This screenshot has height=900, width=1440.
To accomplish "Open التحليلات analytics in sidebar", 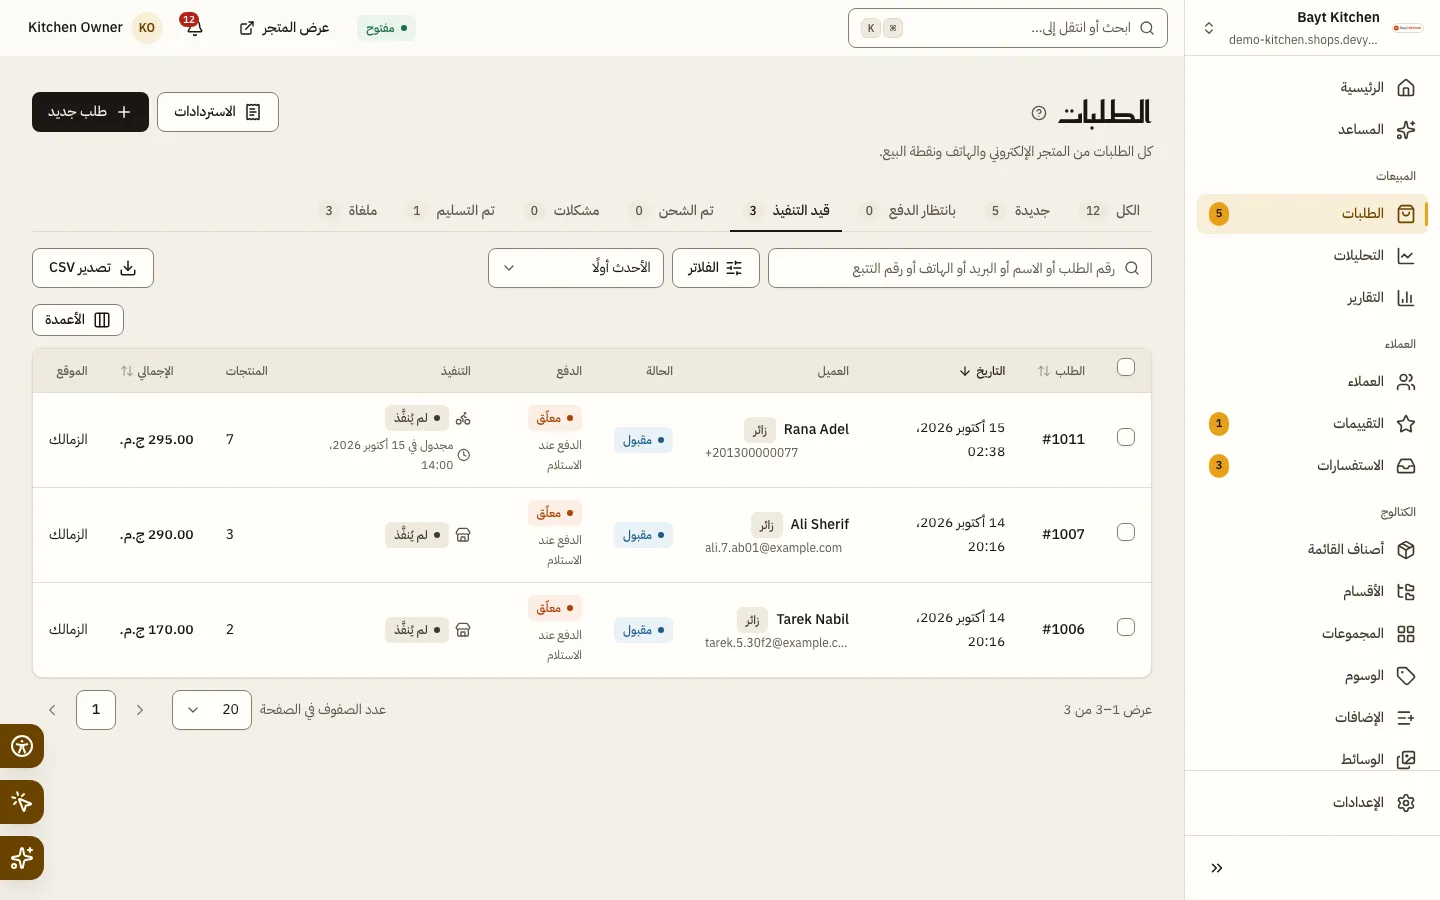I will (x=1312, y=256).
